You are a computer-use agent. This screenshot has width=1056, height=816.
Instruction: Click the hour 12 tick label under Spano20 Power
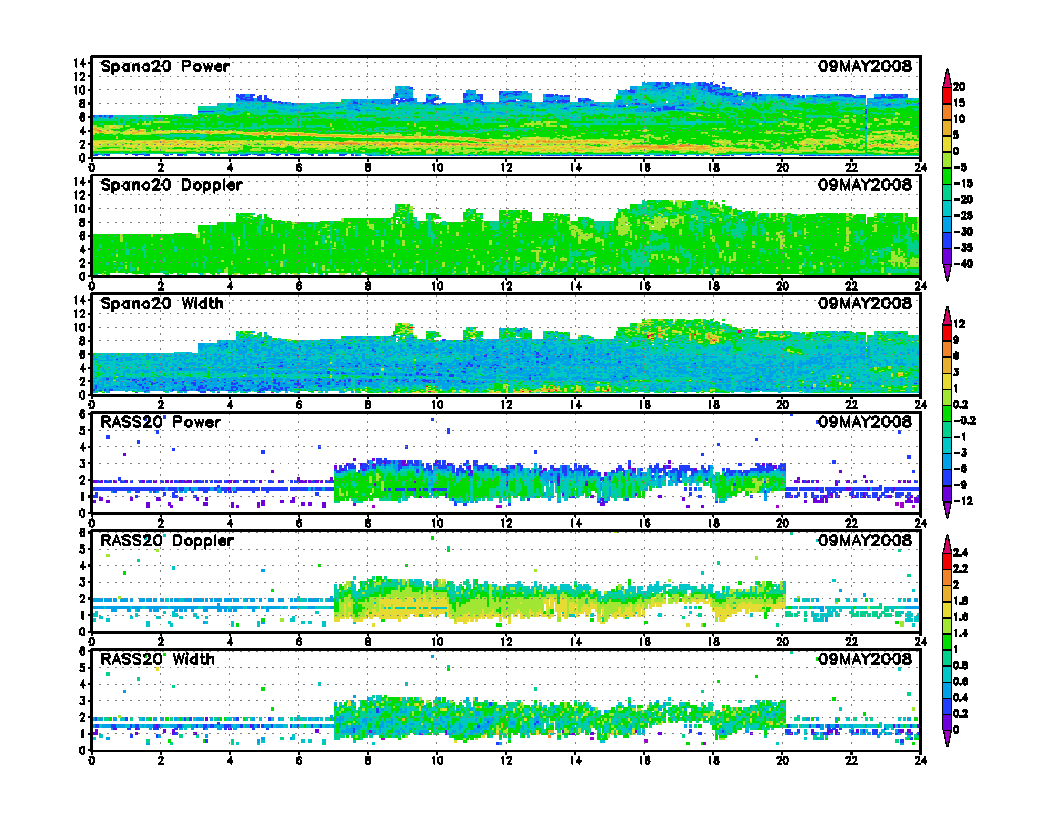point(506,168)
